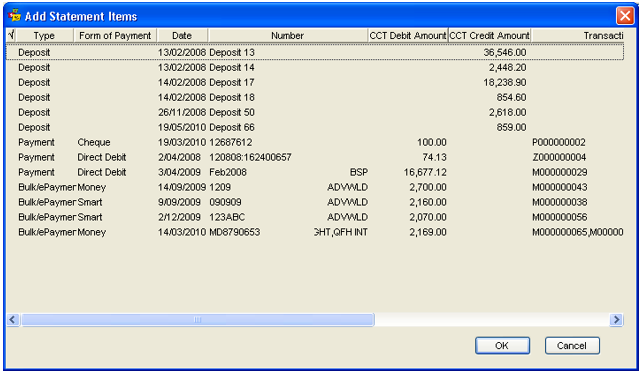
Task: Click the Cancel button
Action: point(572,346)
